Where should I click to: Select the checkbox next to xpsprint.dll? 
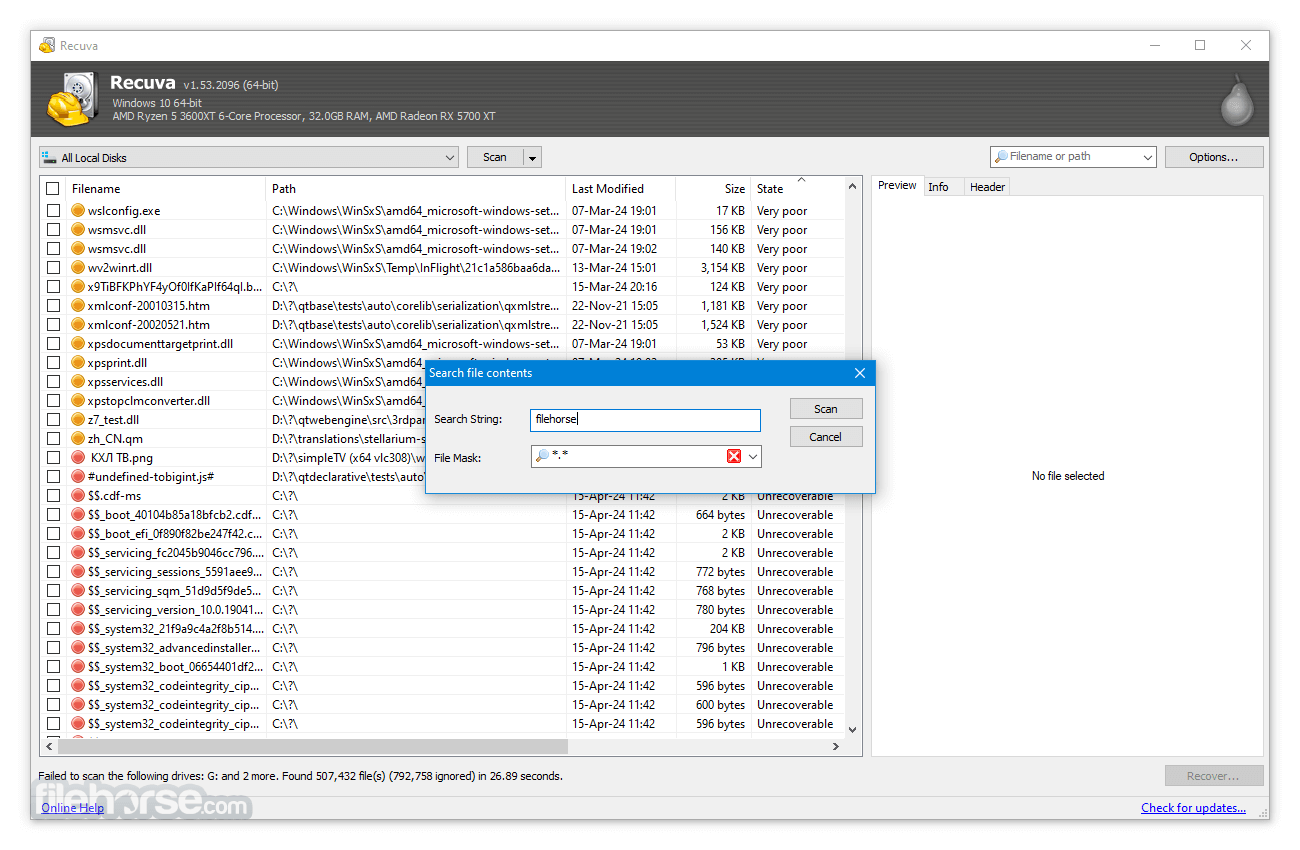pos(53,363)
